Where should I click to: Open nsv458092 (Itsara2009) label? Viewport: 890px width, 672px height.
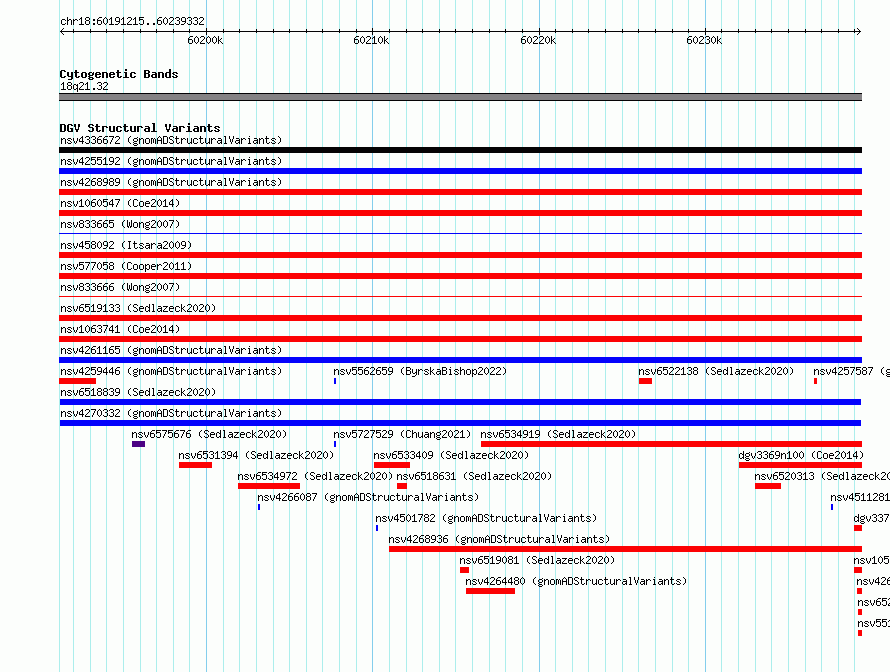126,245
